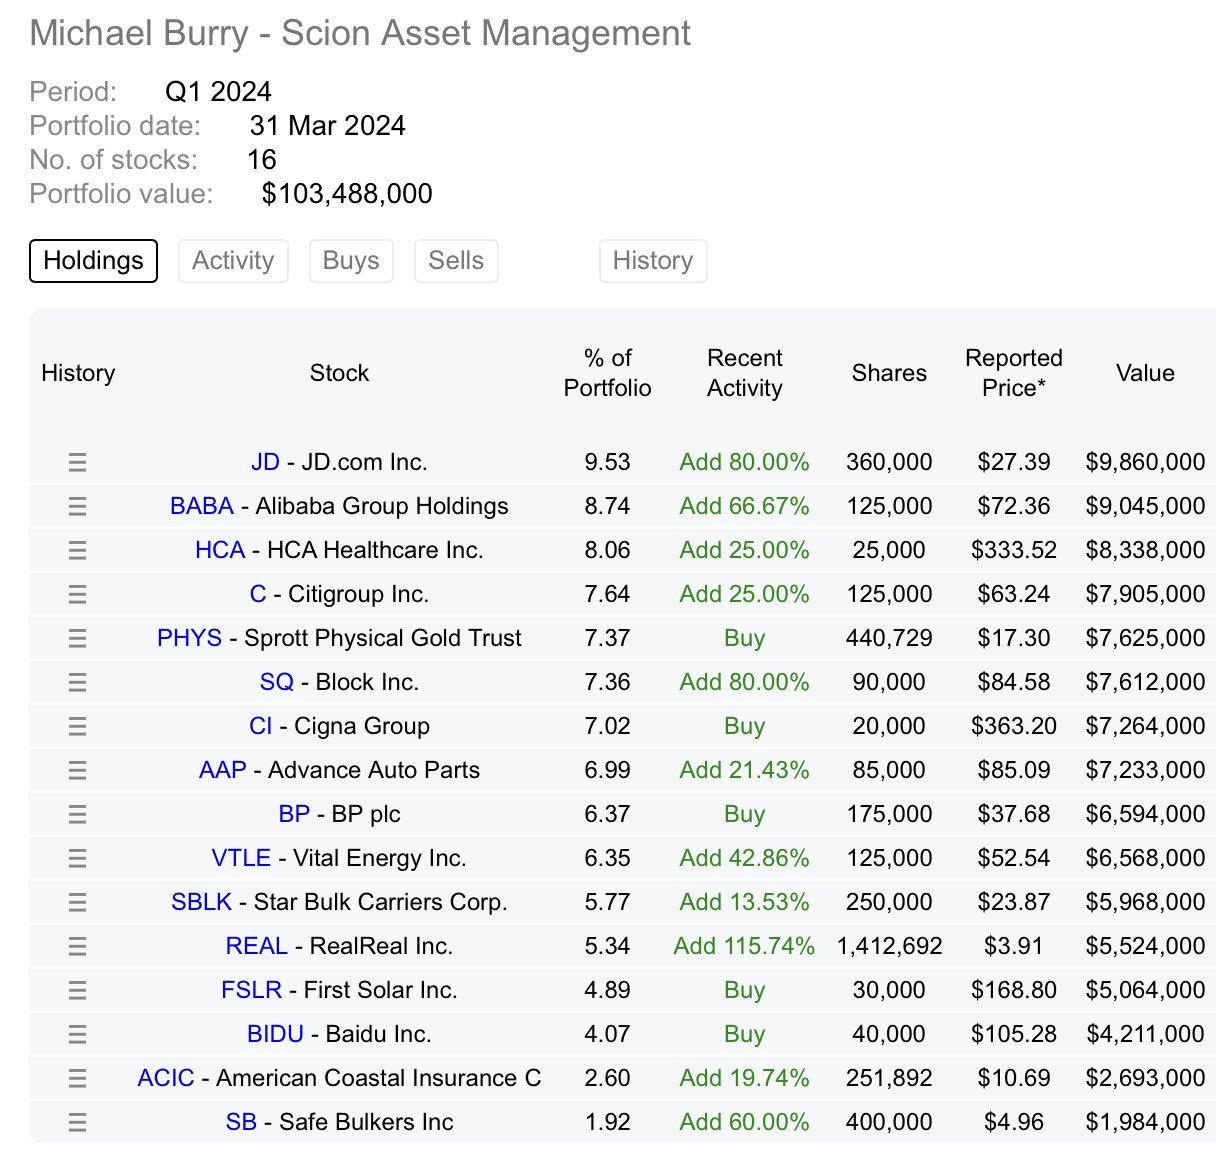
Task: Click the 'Add 13.53%' activity cell
Action: 744,902
